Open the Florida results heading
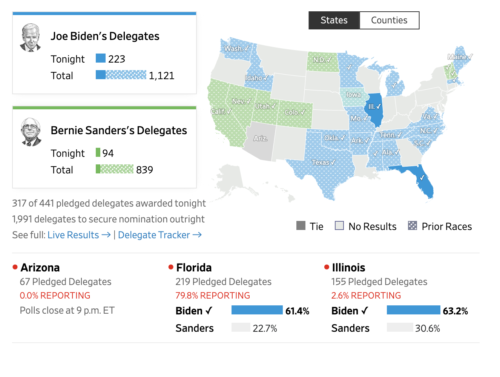Screen dimensions: 500x377 pyautogui.click(x=194, y=268)
